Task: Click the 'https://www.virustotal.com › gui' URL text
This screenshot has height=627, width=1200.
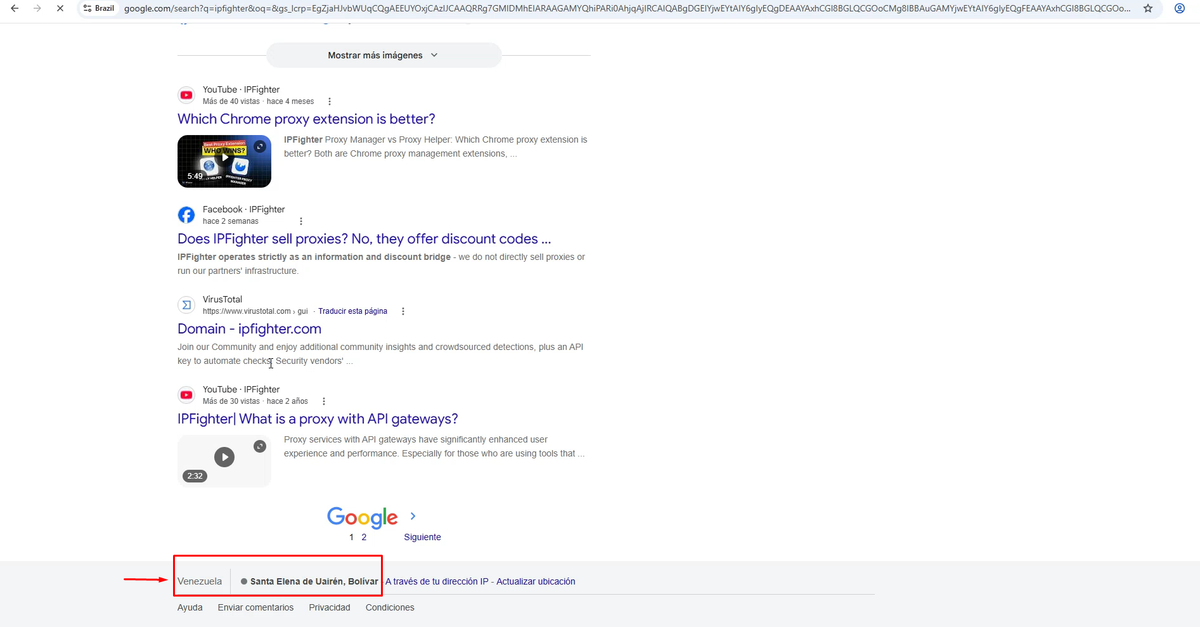Action: [x=255, y=311]
